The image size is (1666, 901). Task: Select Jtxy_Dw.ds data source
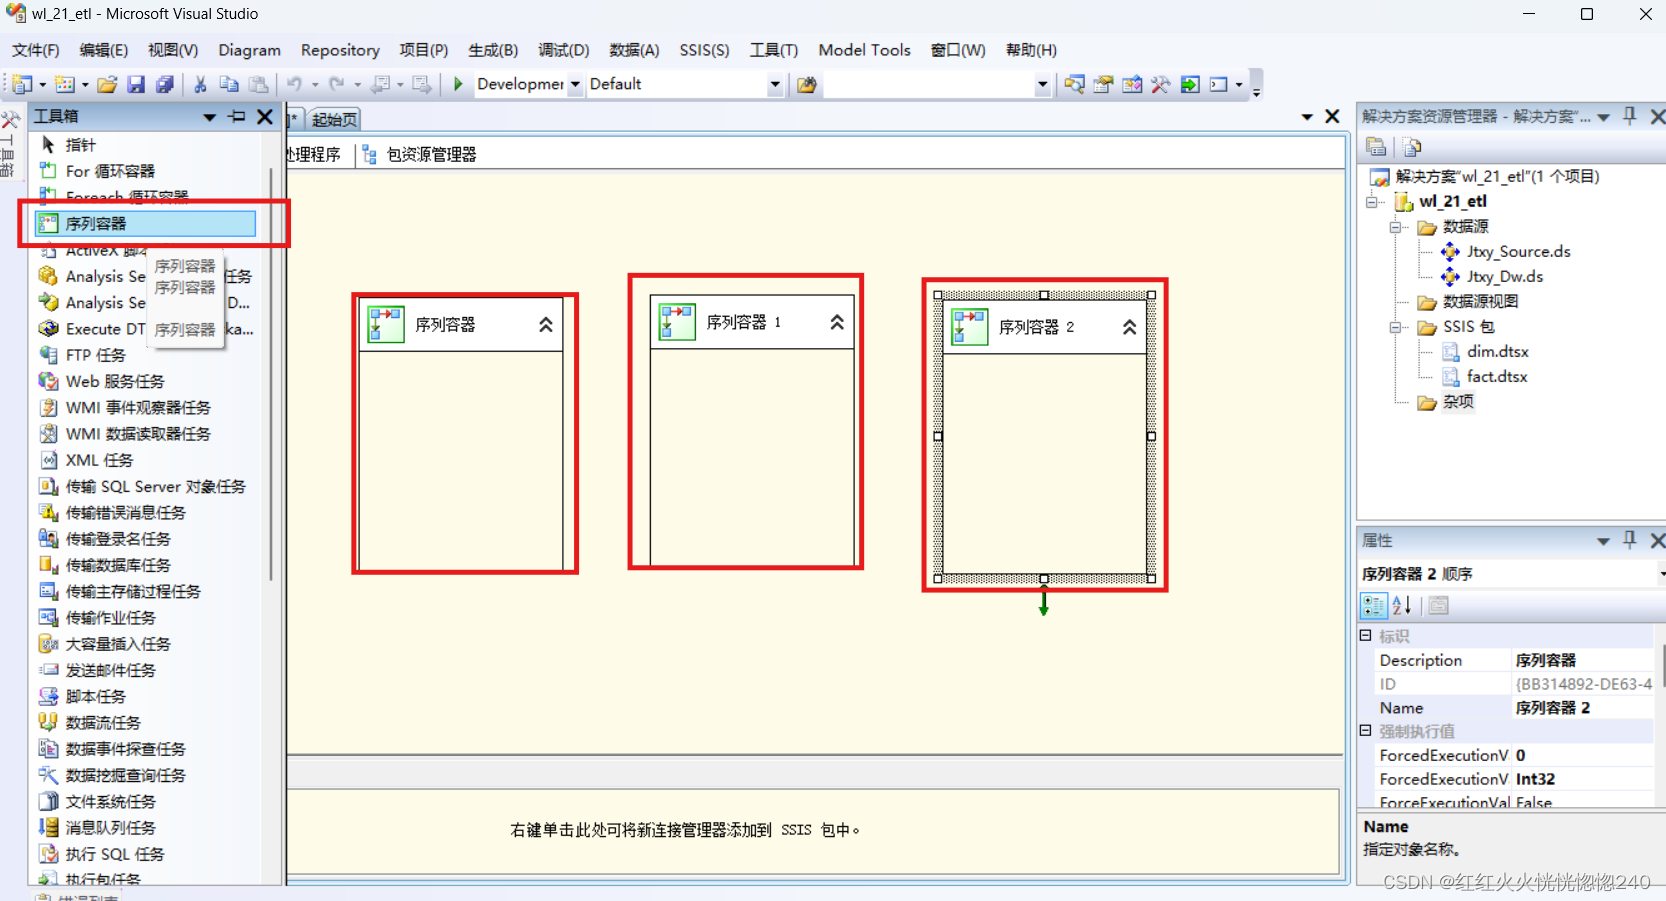[1504, 277]
